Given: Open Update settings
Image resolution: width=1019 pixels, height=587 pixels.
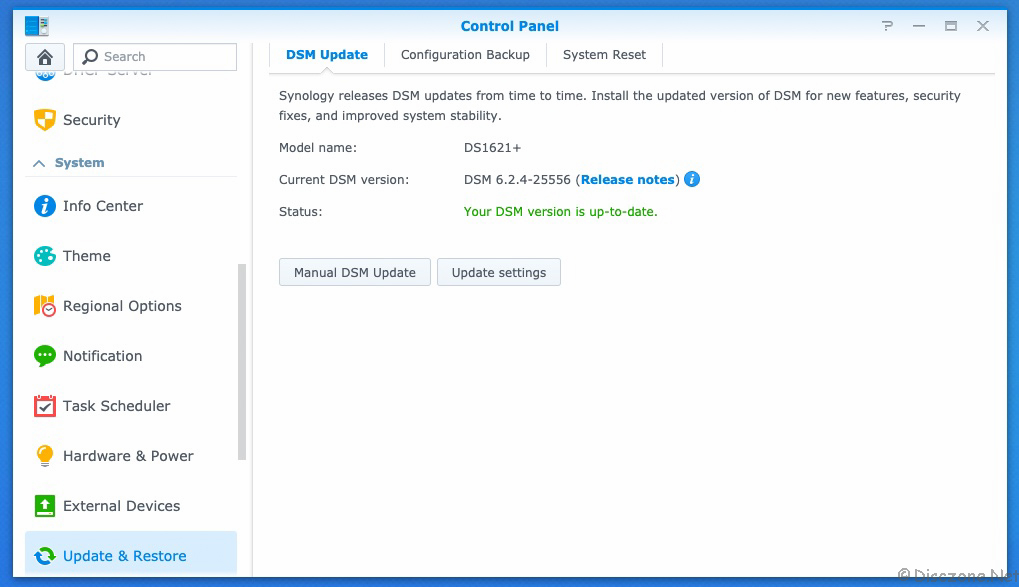Looking at the screenshot, I should coord(499,272).
